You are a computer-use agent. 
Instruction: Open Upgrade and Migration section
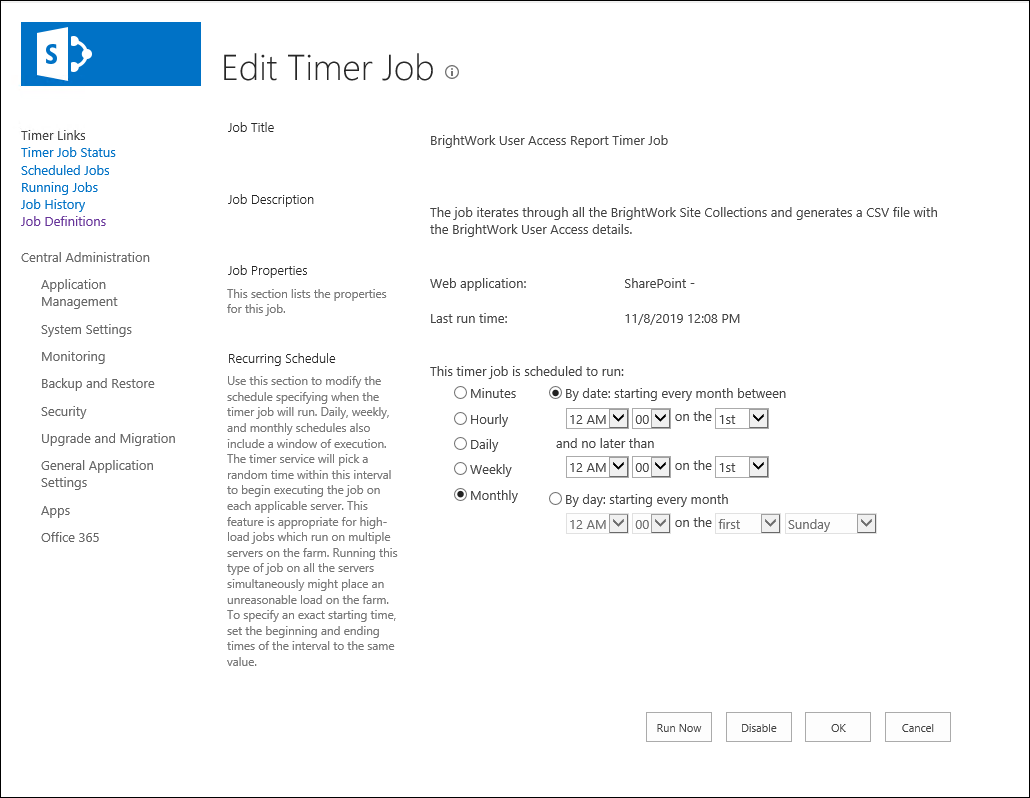point(108,438)
